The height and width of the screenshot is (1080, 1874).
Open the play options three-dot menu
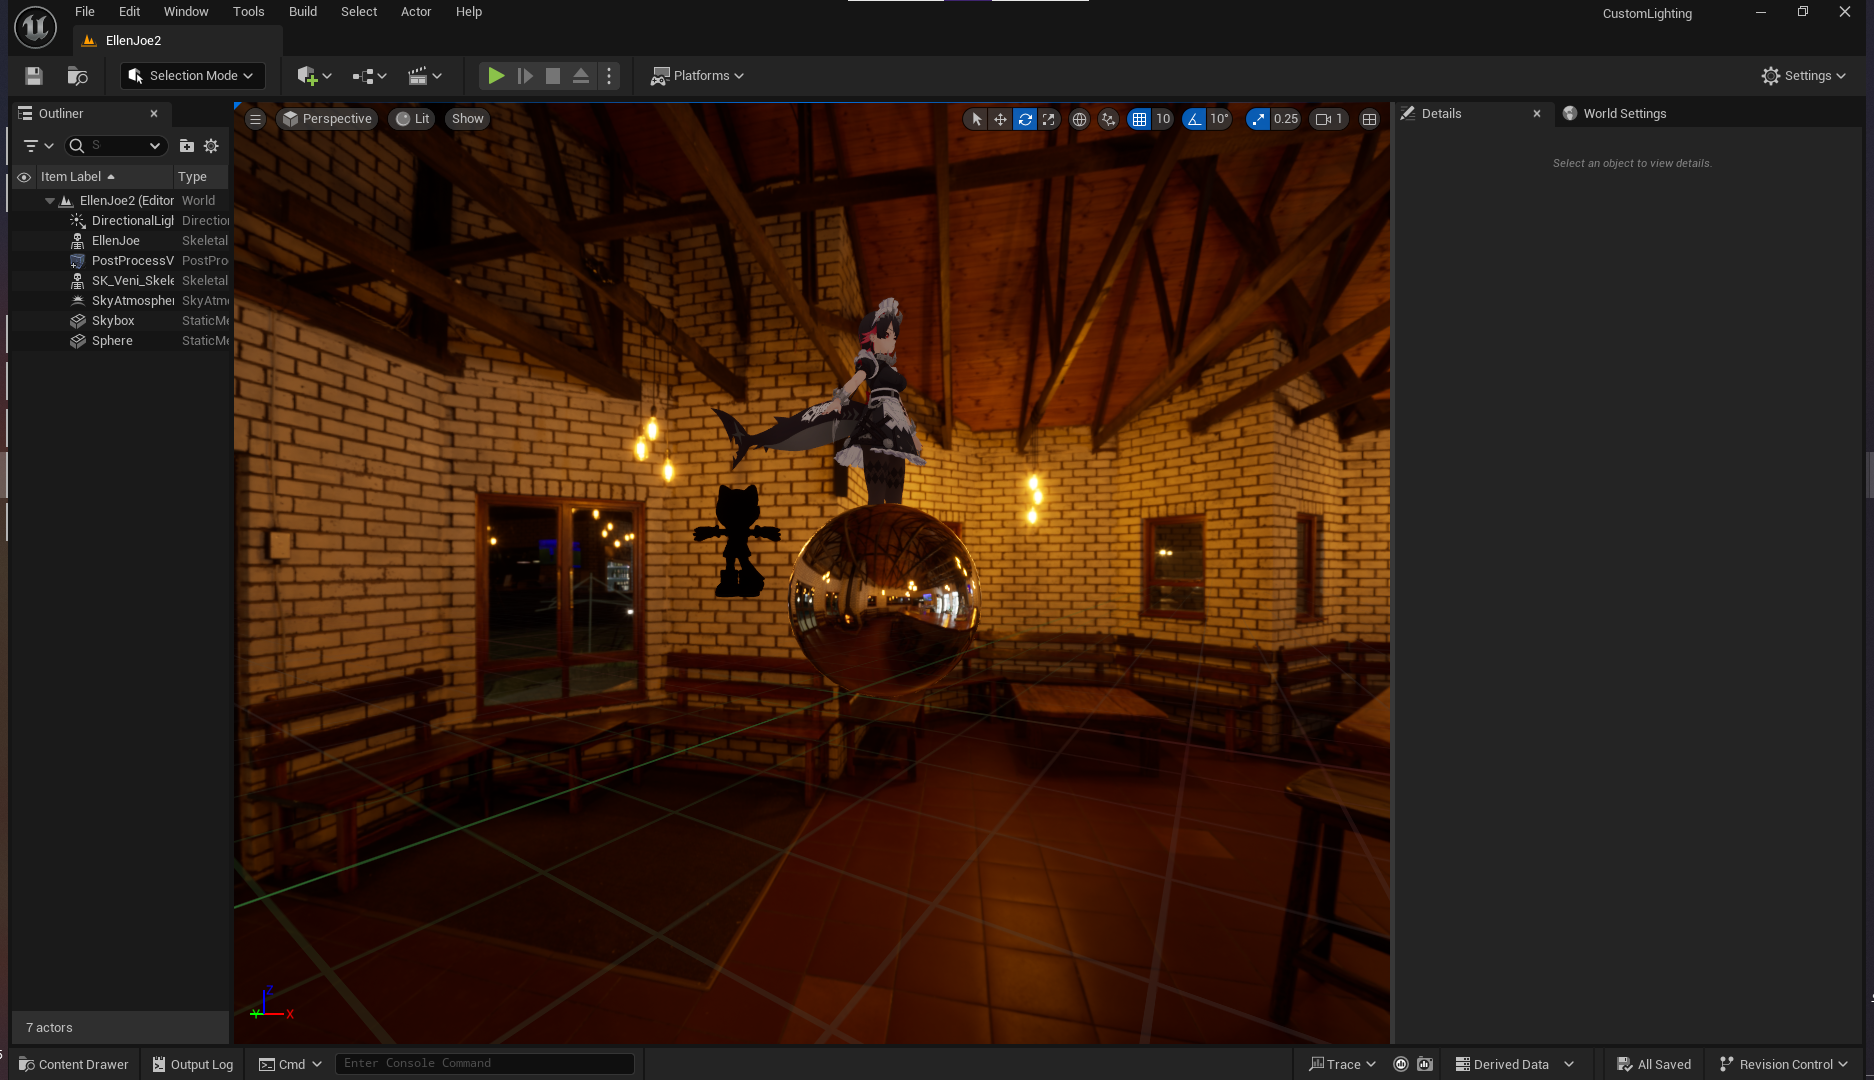point(609,76)
